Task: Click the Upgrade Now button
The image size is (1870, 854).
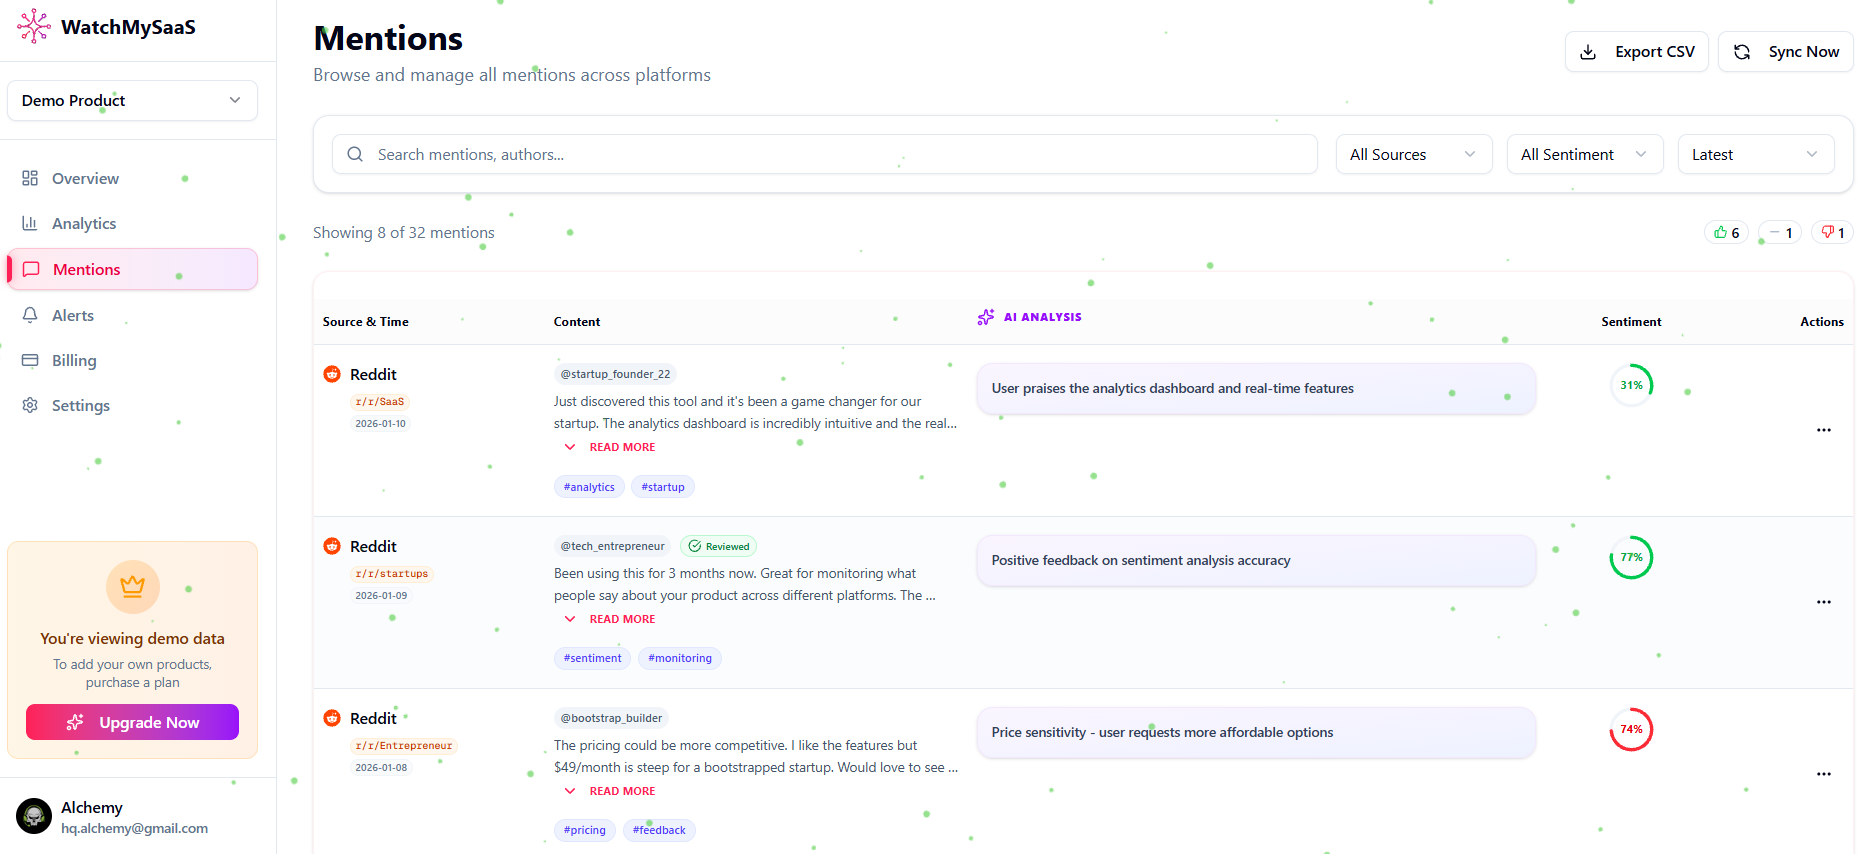Action: click(132, 722)
